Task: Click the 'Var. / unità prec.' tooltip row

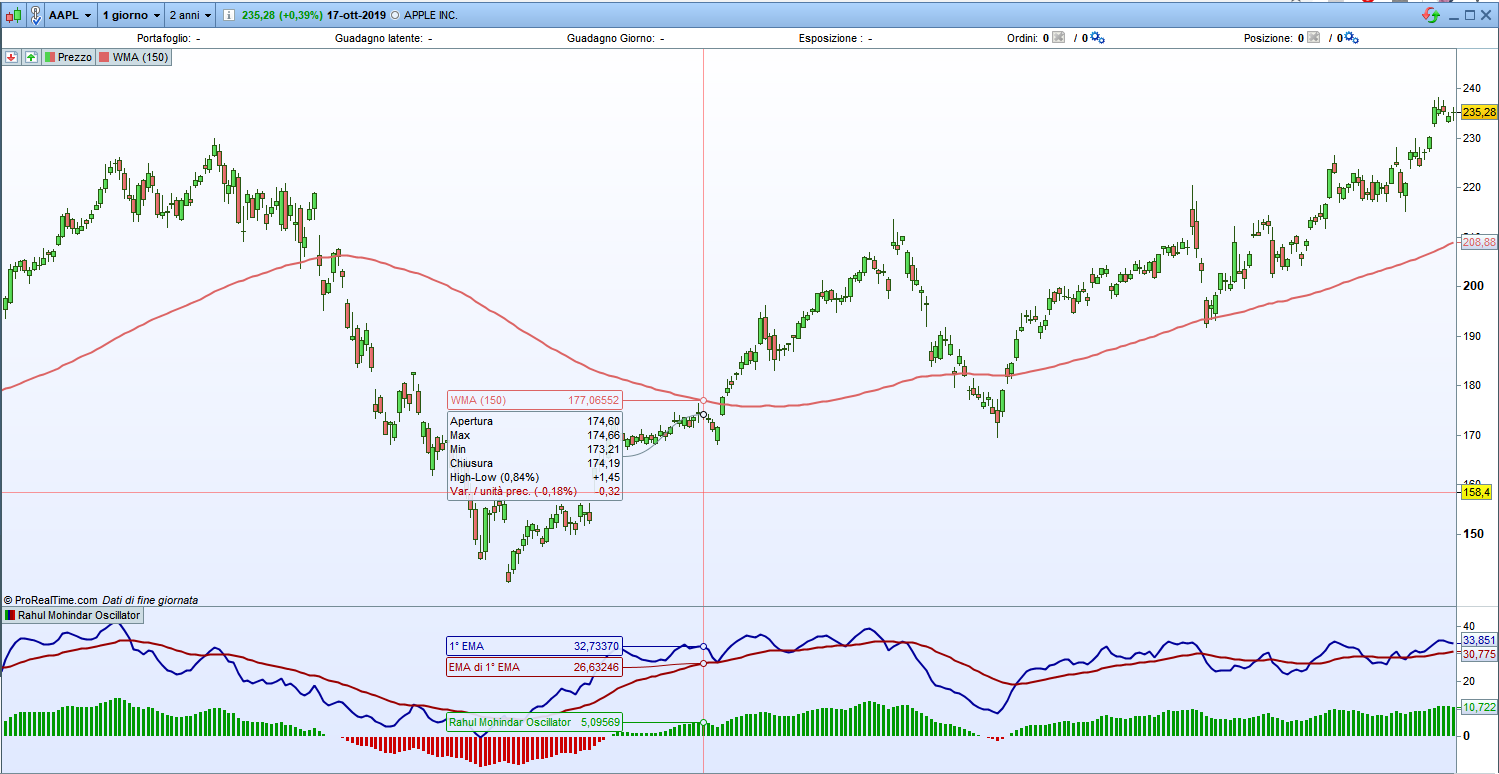Action: coord(534,491)
